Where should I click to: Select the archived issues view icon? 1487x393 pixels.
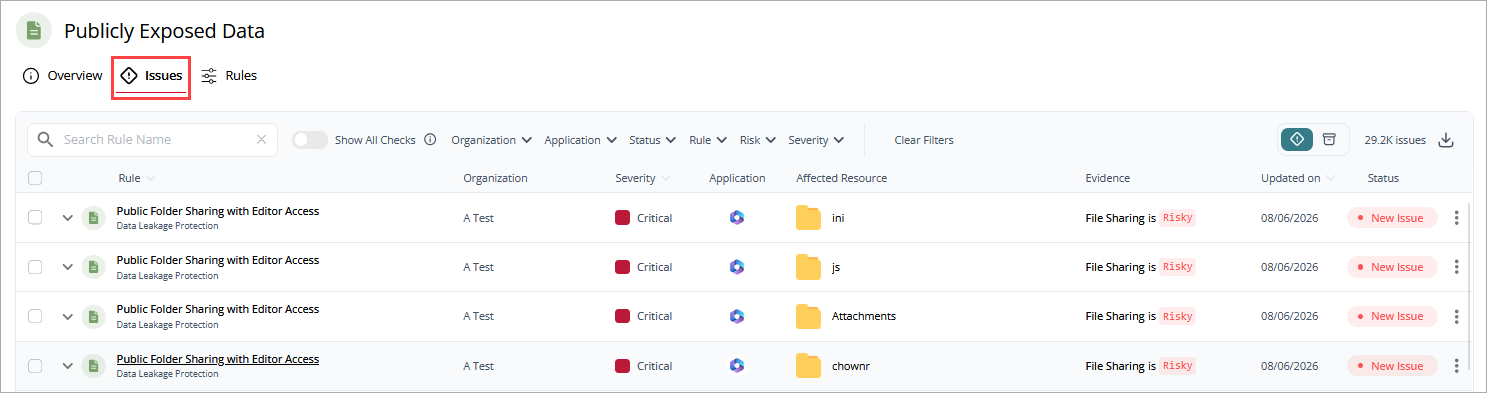click(1329, 139)
